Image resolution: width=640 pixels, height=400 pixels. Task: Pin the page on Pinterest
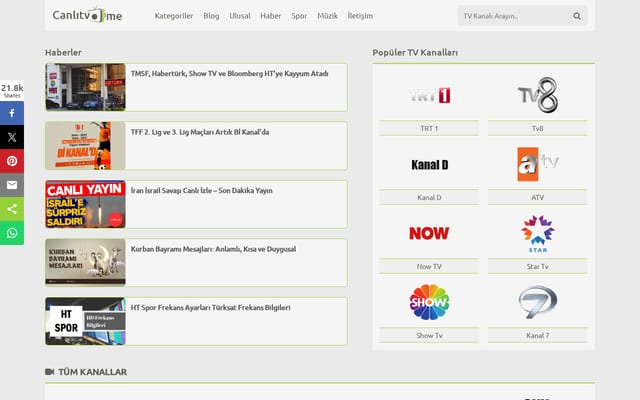[x=12, y=161]
